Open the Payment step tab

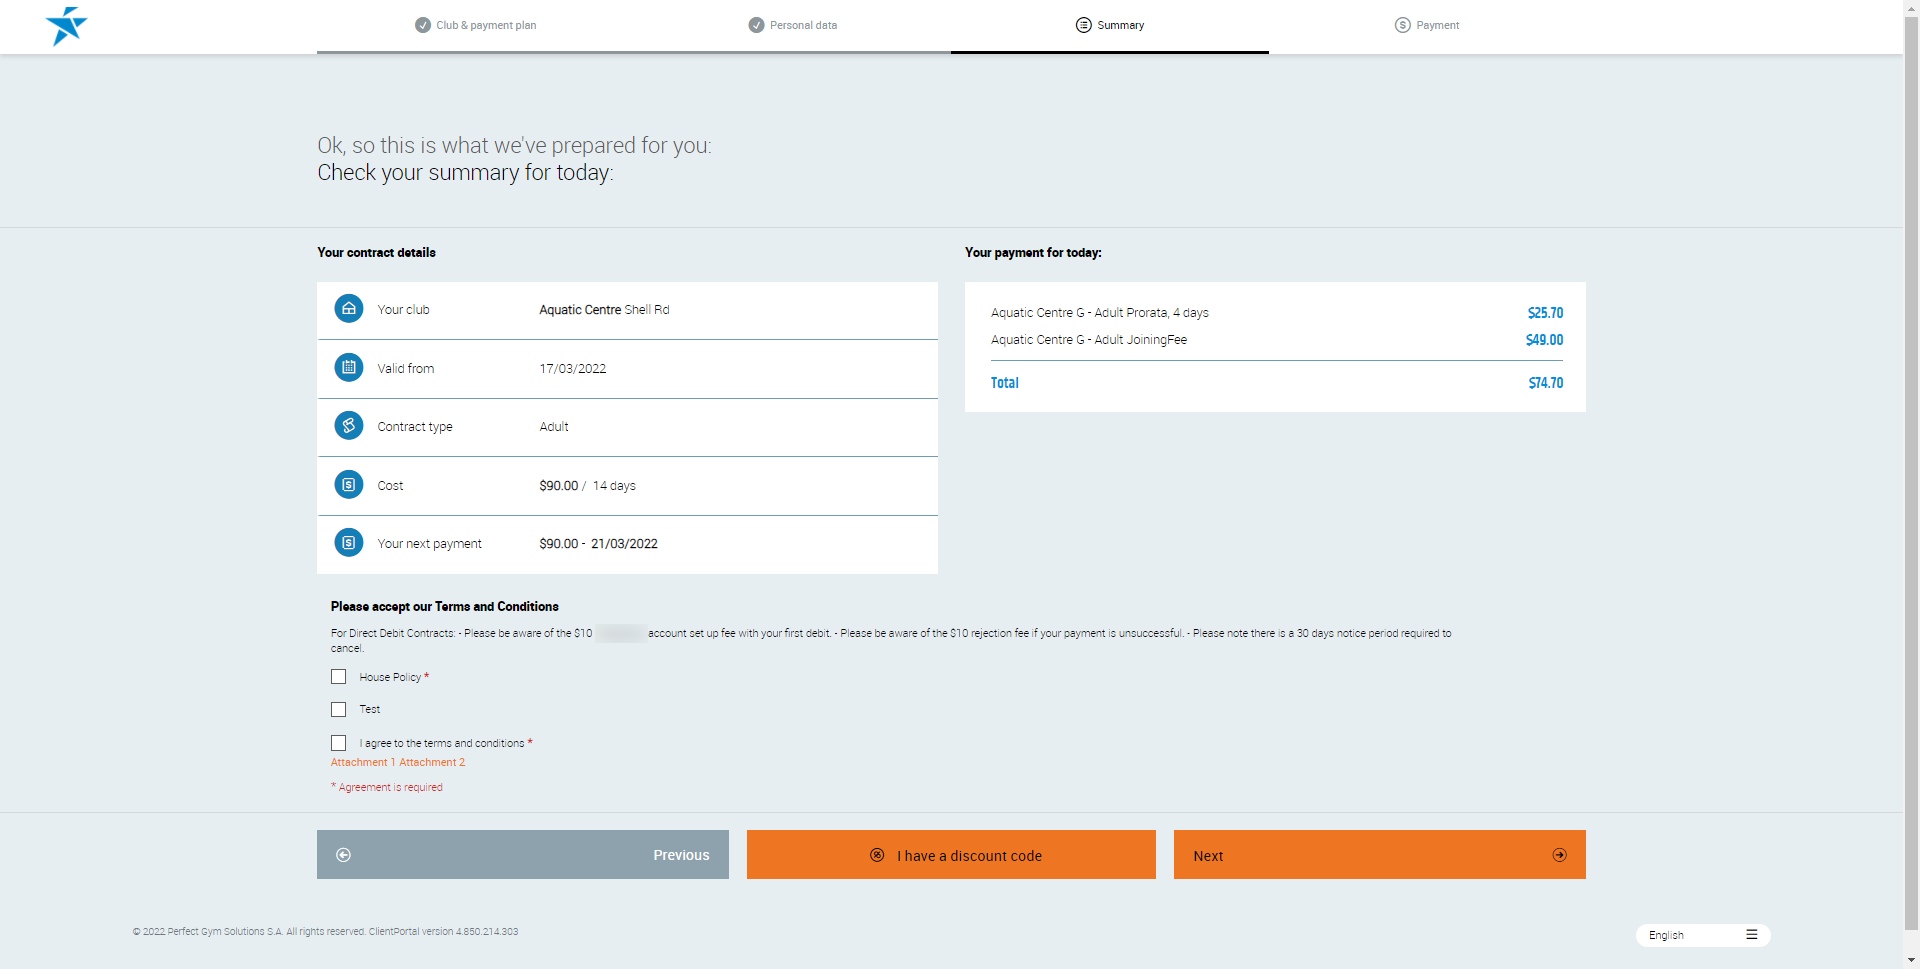(1427, 25)
